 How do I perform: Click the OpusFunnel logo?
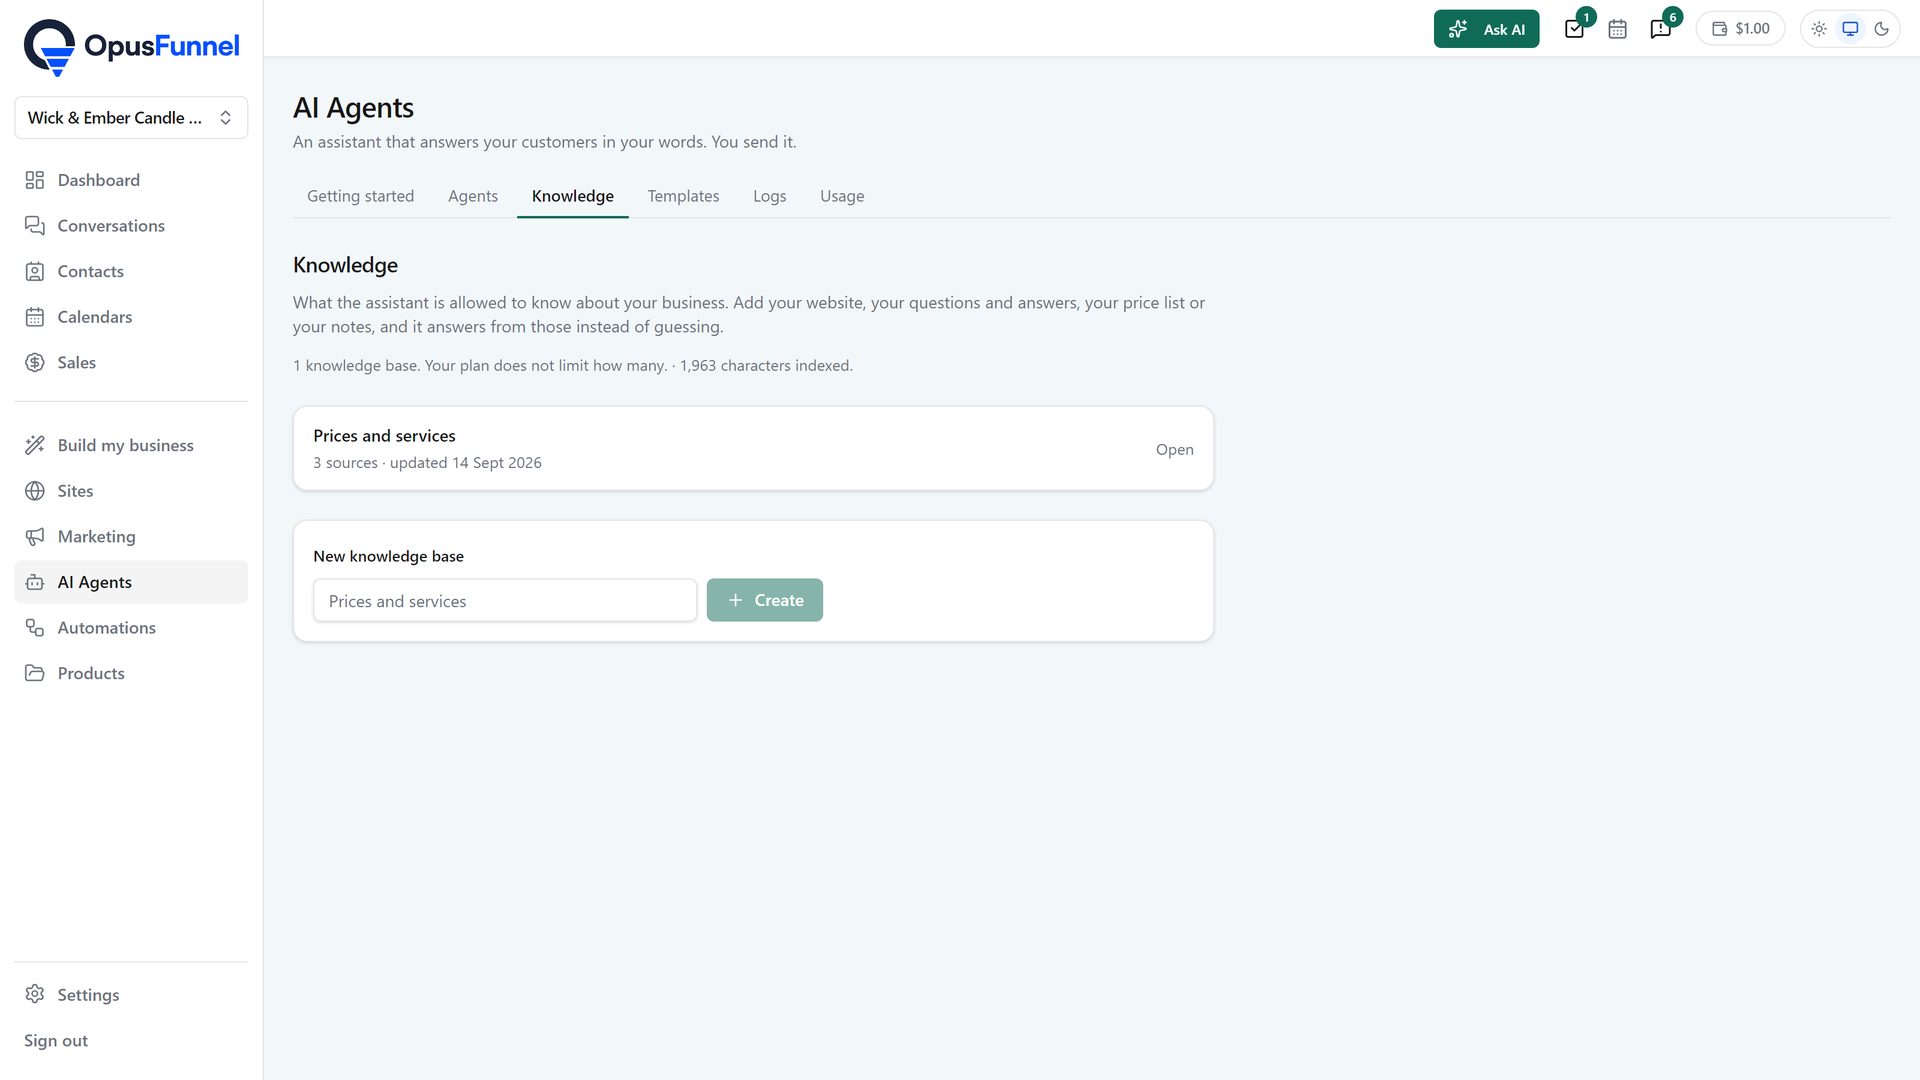(x=131, y=47)
